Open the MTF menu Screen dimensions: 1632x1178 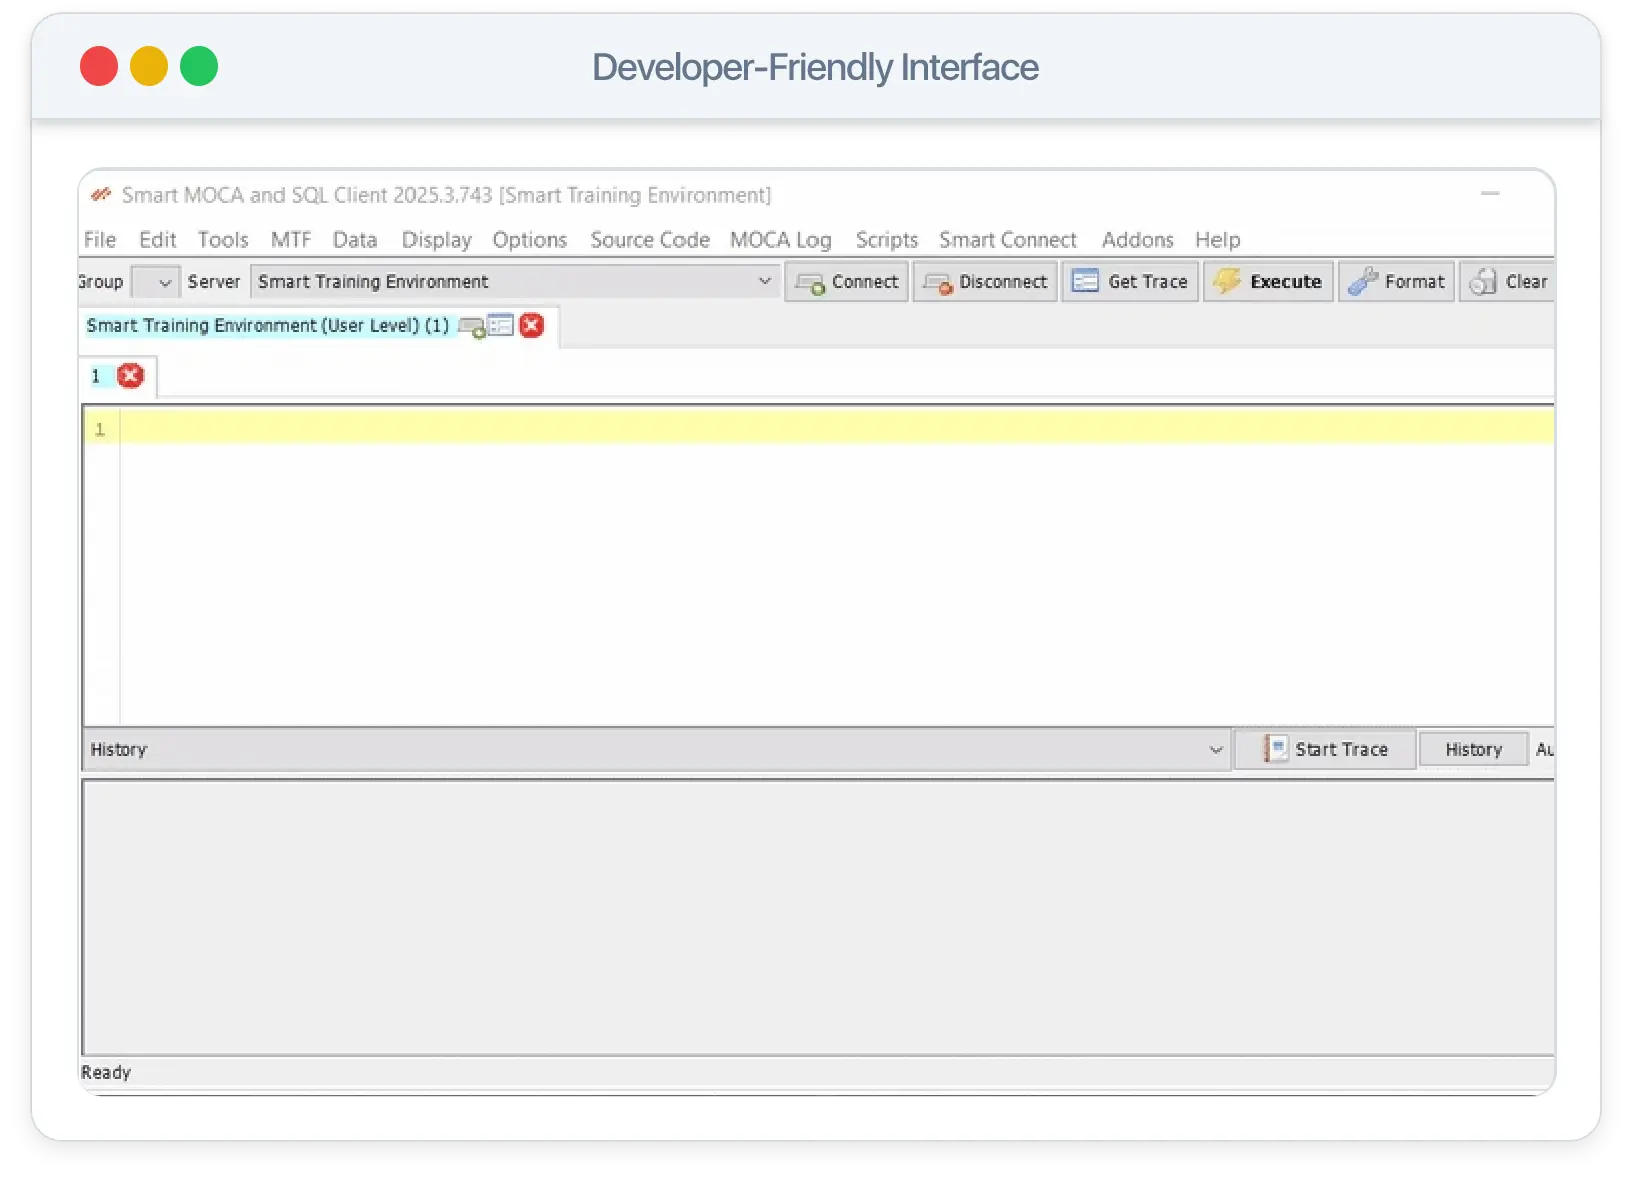tap(290, 240)
